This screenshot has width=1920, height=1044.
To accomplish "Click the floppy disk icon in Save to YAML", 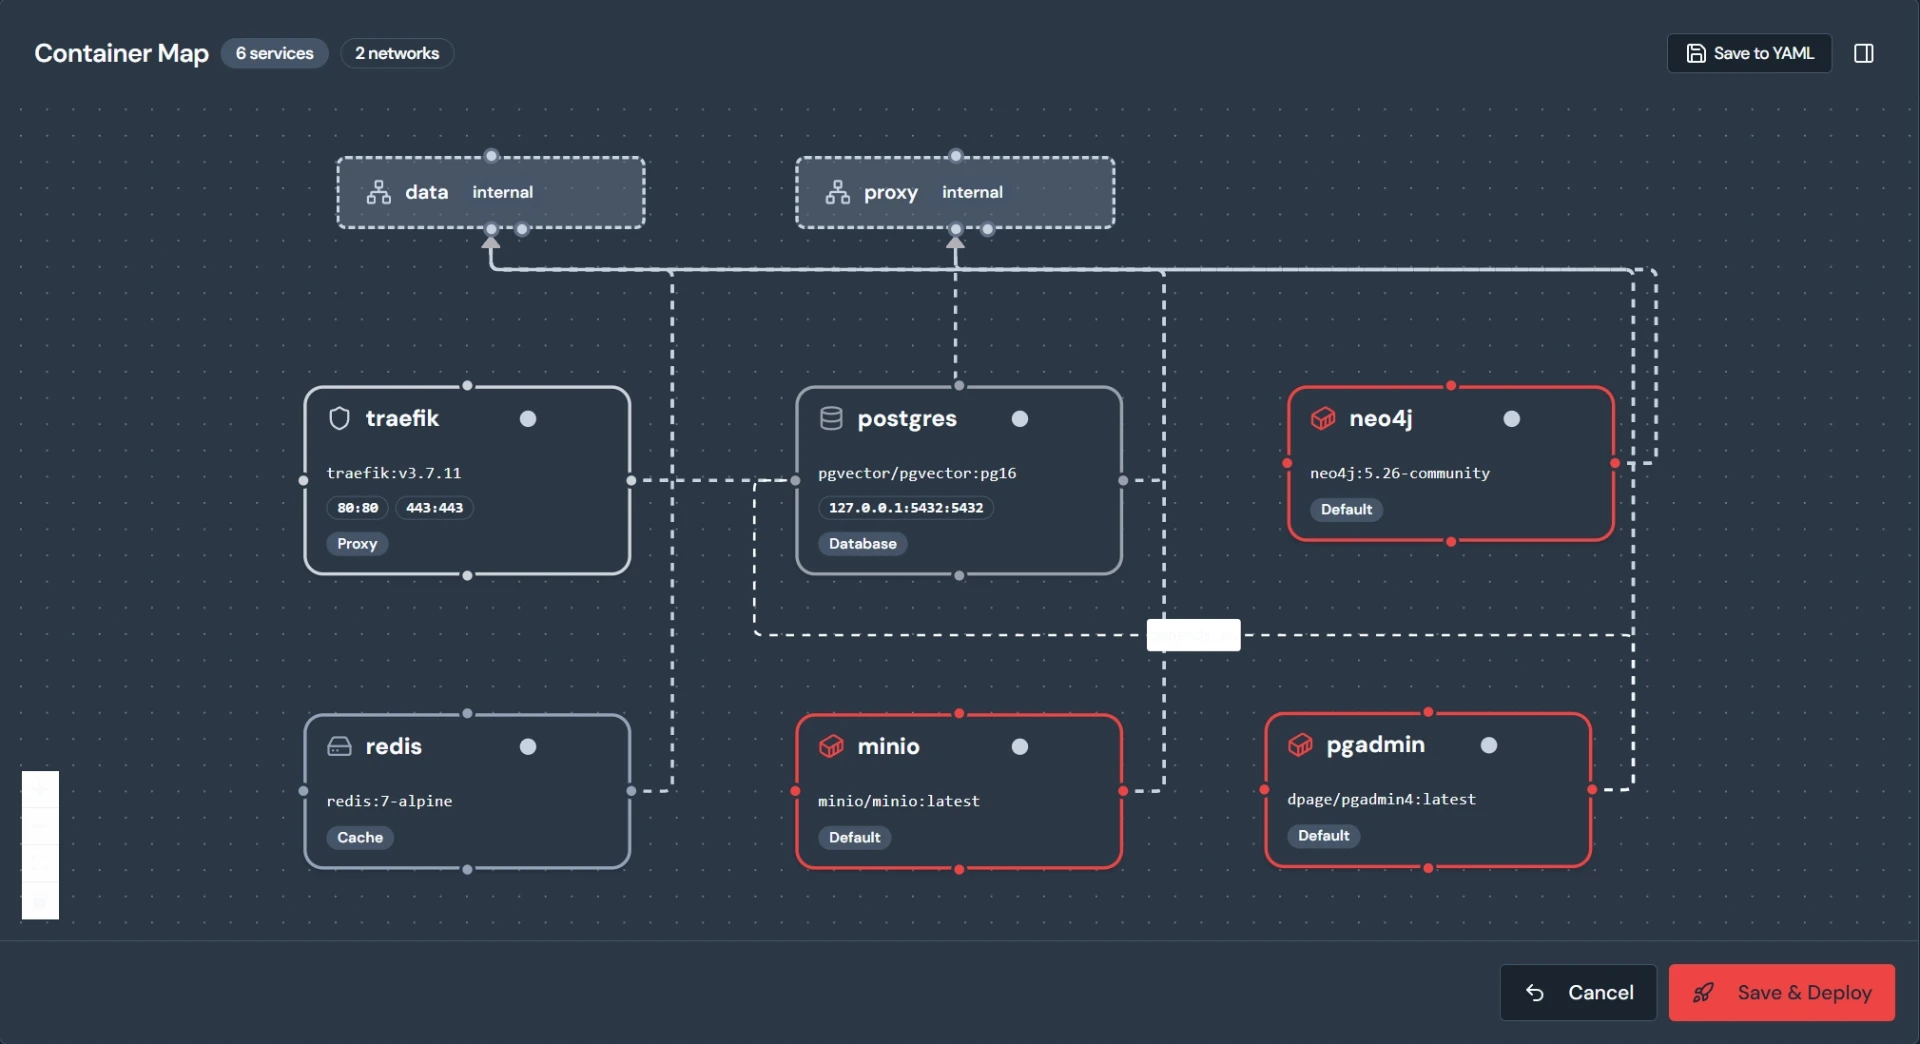I will 1696,53.
